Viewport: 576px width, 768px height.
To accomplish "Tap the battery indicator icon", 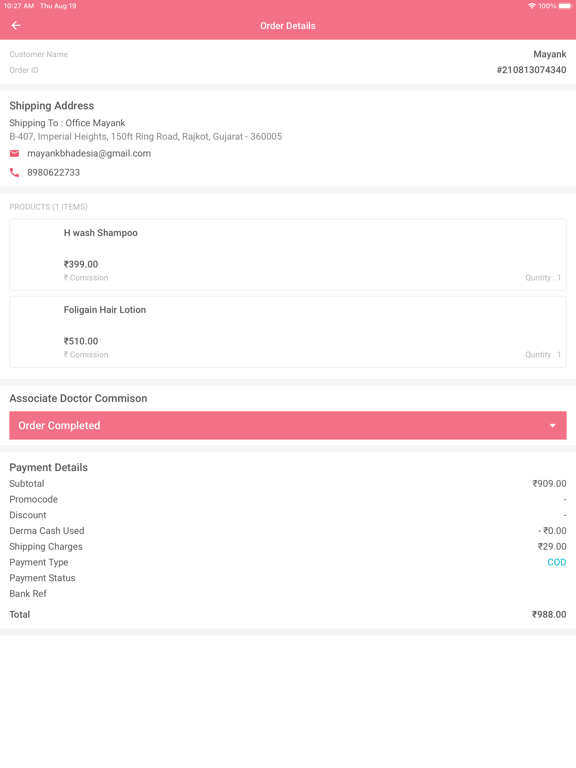I will tap(565, 6).
